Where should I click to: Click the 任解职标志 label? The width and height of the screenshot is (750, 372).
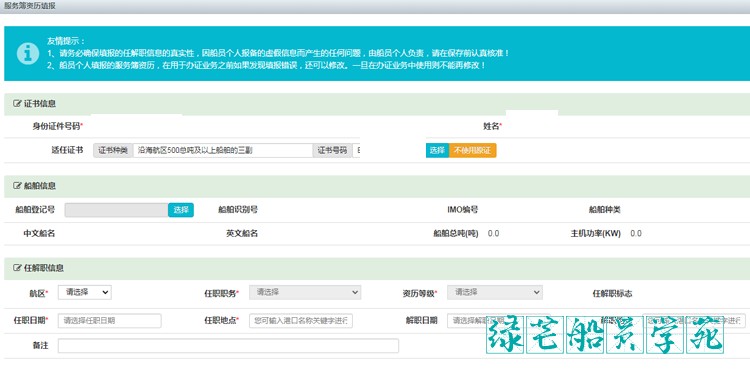pyautogui.click(x=612, y=294)
